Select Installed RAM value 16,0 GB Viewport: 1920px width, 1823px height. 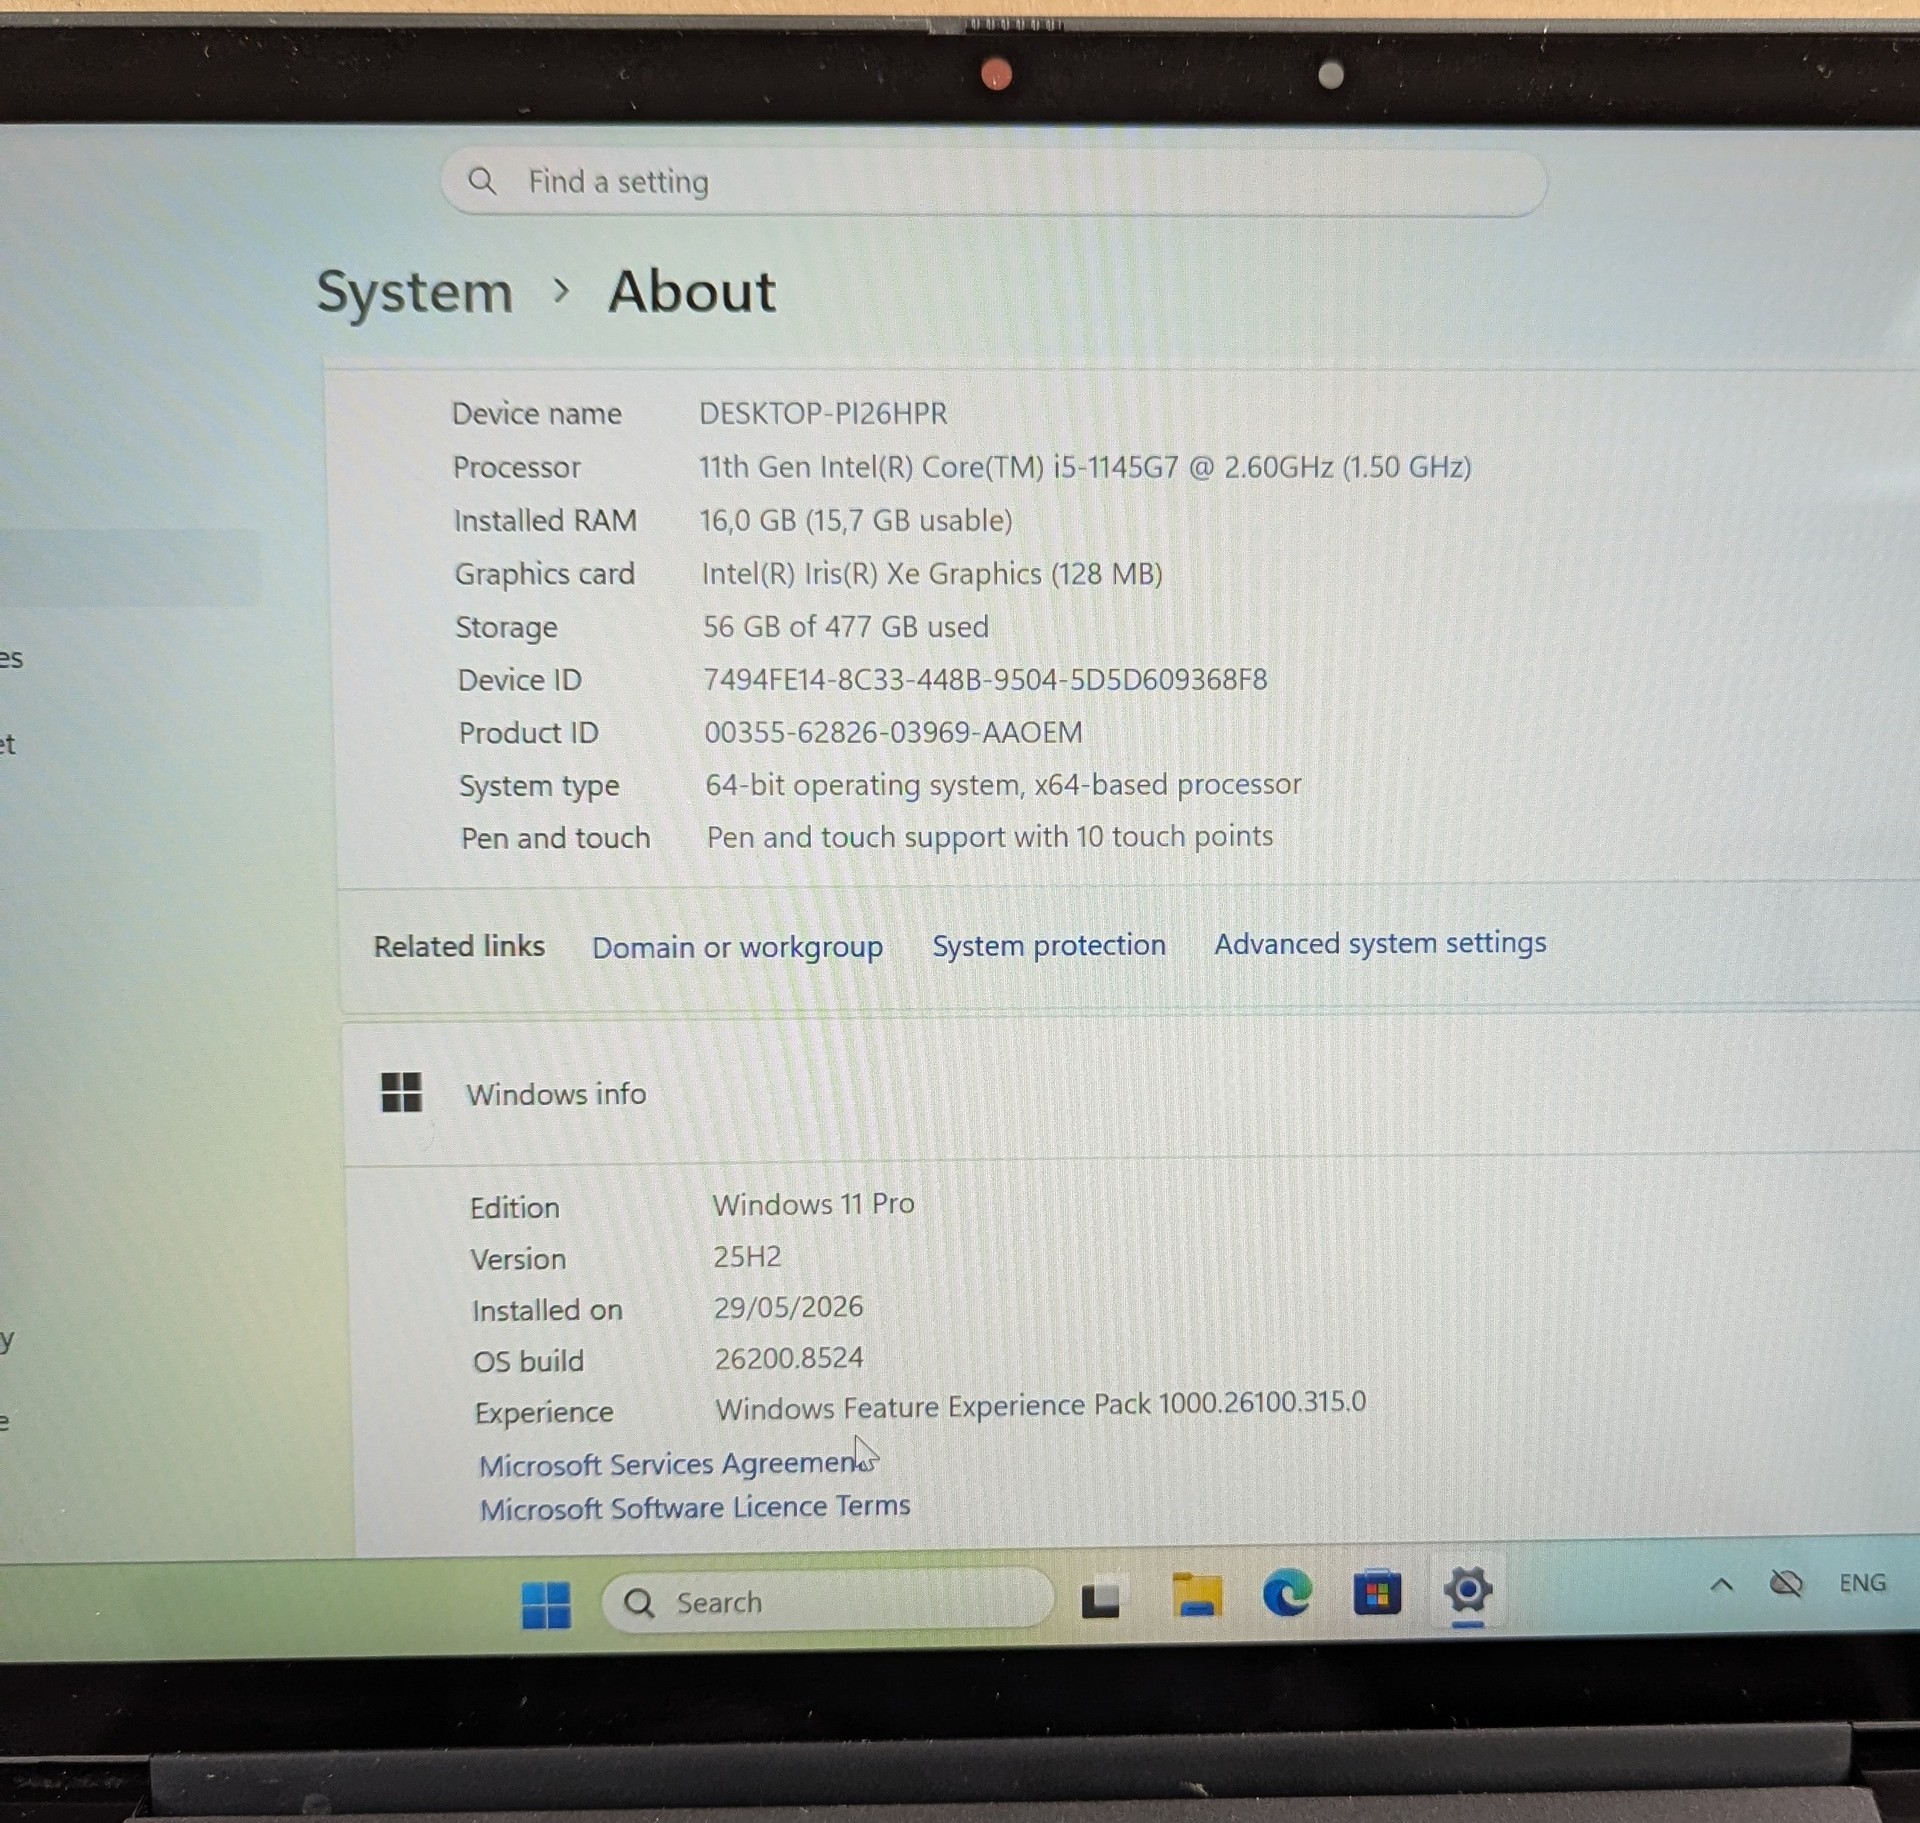tap(855, 520)
